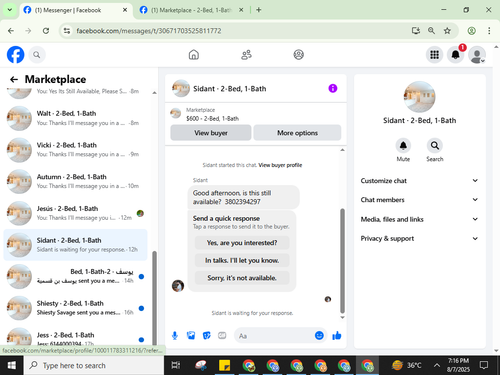The width and height of the screenshot is (500, 375).
Task: Switch to Messenger | Facebook tab
Action: [76, 10]
